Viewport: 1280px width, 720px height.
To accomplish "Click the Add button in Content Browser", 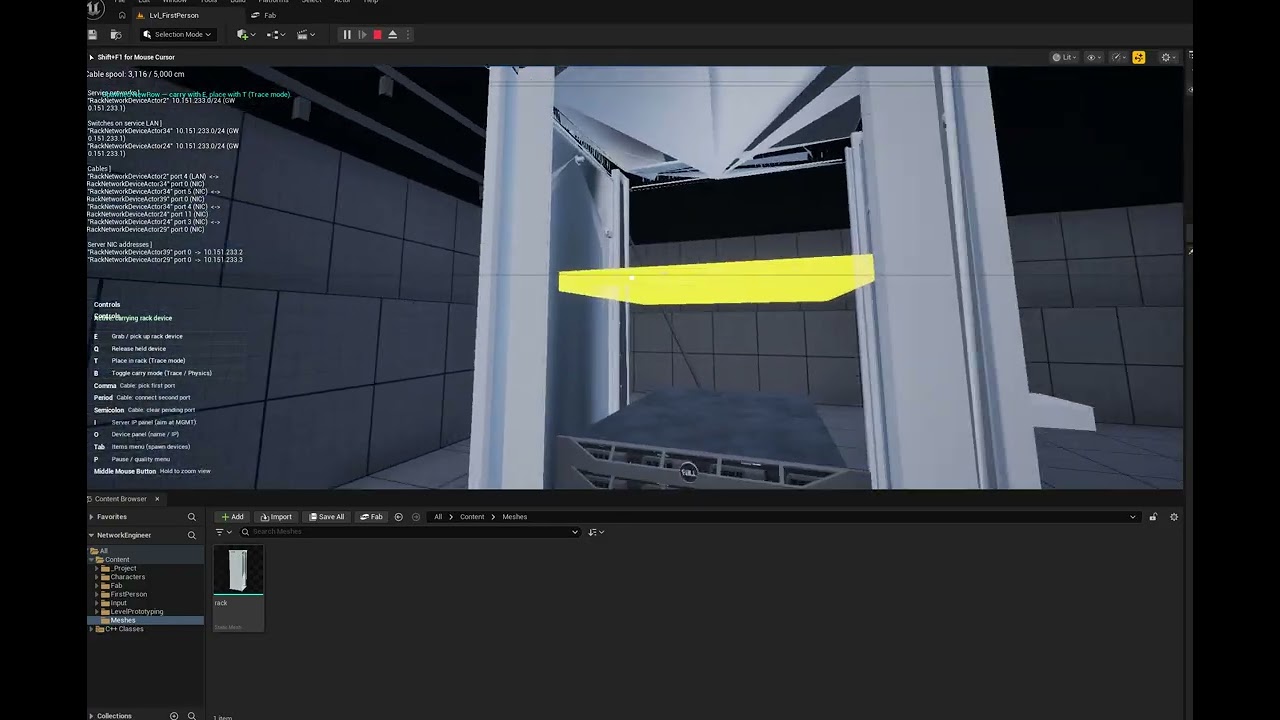I will [x=232, y=517].
